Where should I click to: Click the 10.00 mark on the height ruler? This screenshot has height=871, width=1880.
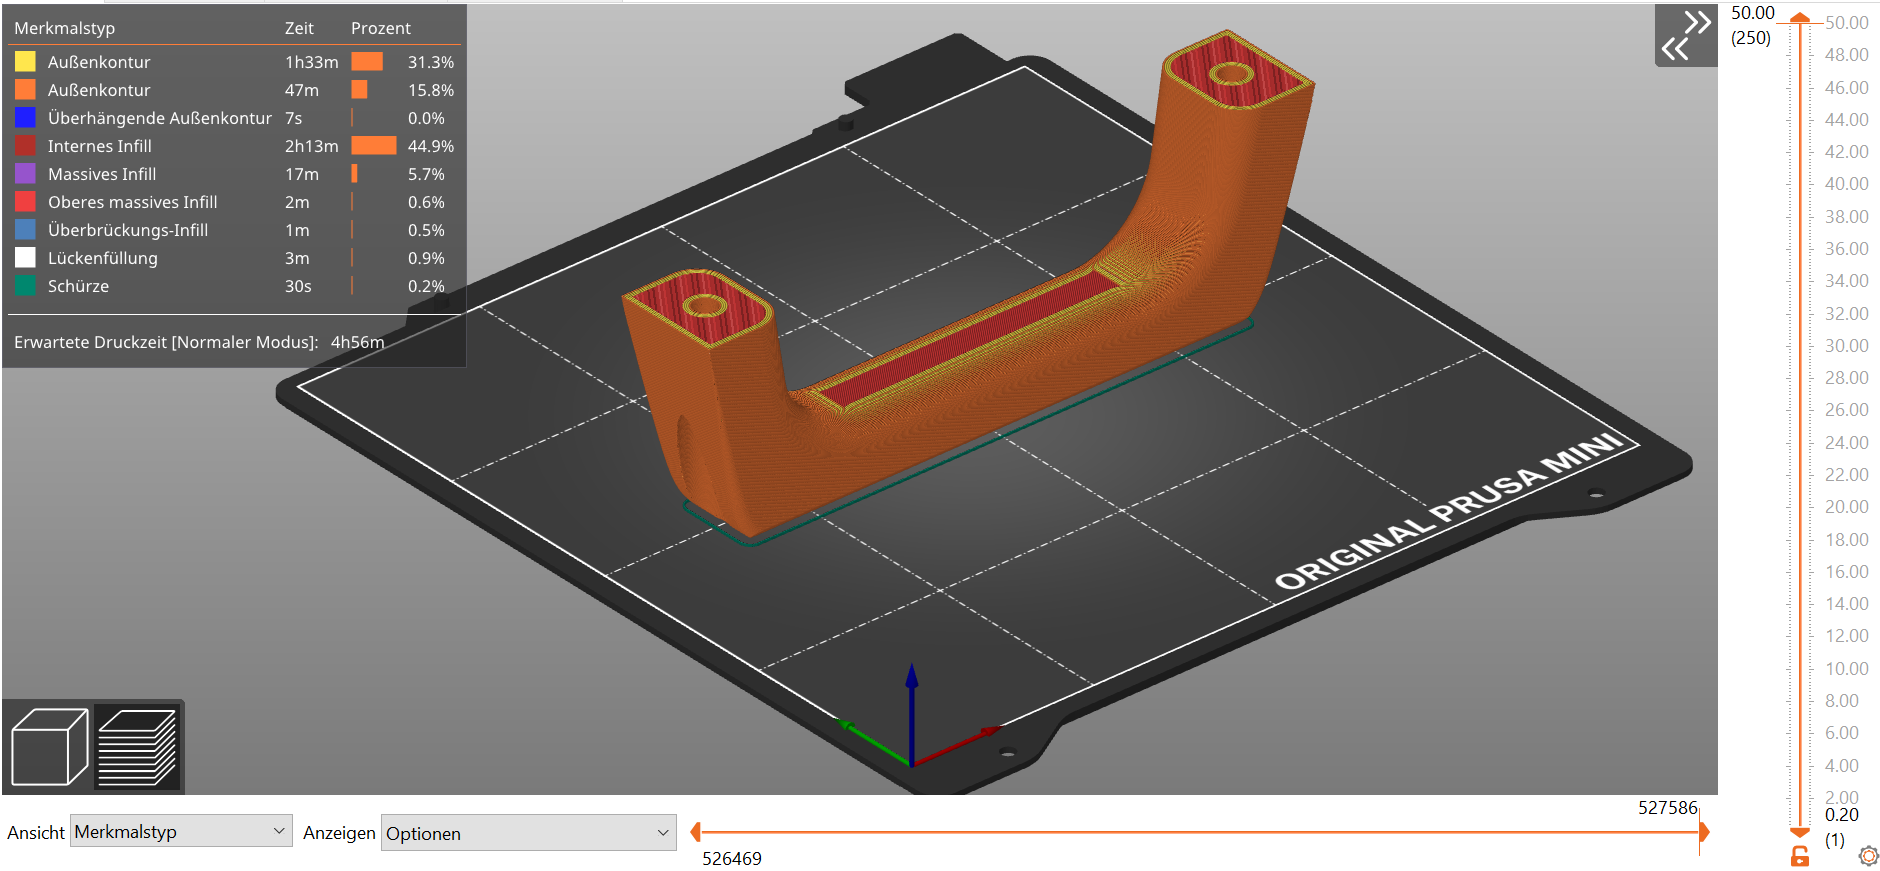1846,668
